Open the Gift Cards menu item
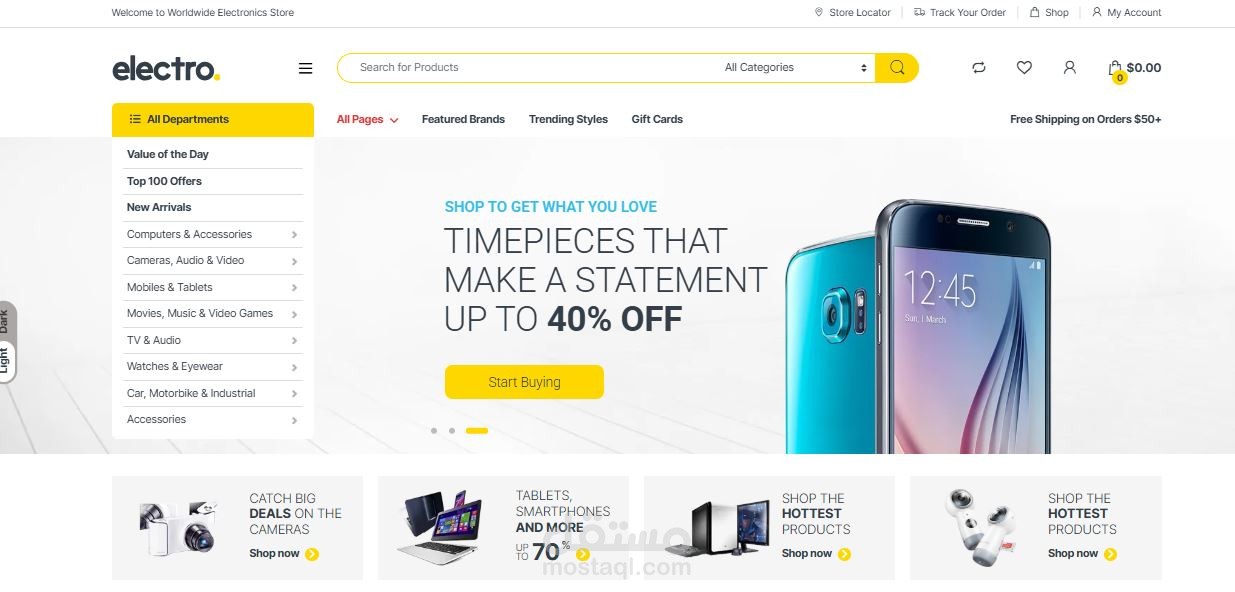The image size is (1235, 592). tap(657, 119)
